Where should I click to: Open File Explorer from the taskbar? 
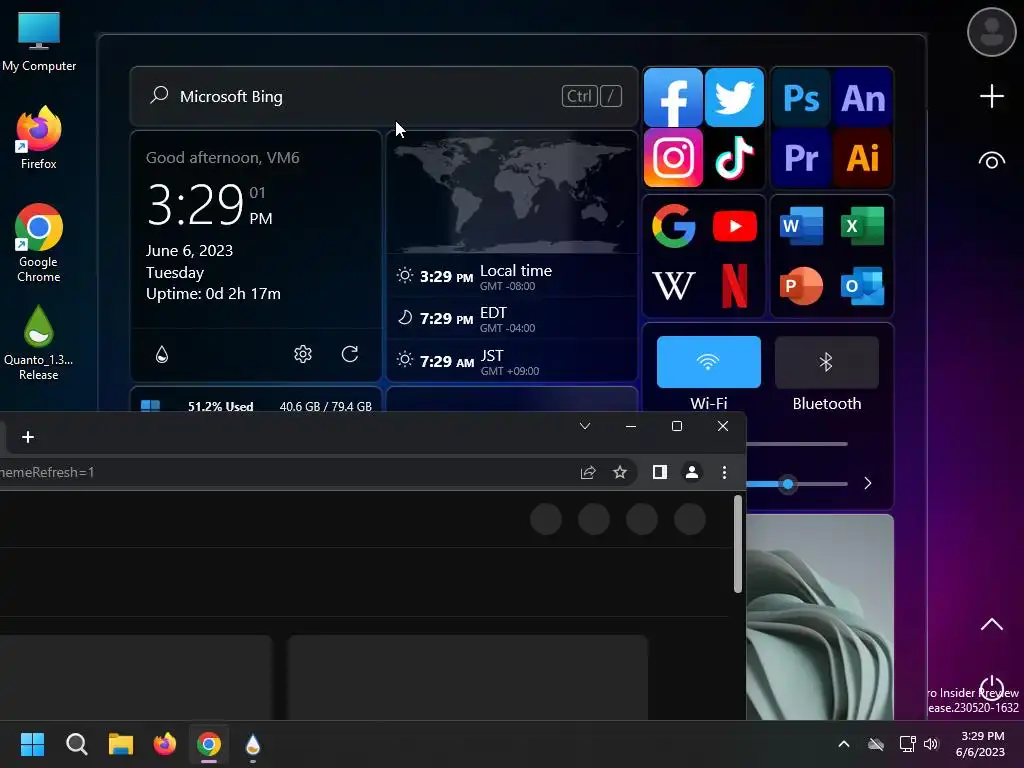[x=121, y=744]
